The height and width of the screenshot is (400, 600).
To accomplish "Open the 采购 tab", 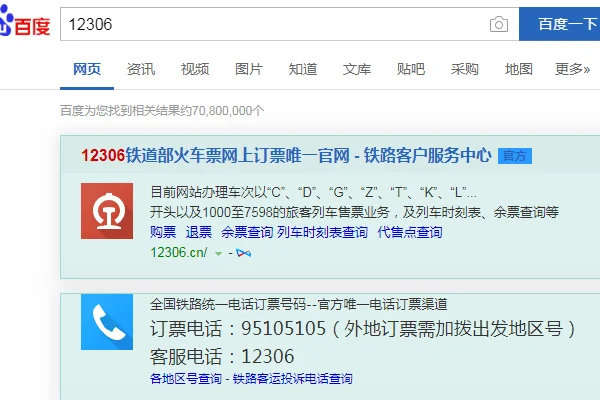I will (x=465, y=69).
